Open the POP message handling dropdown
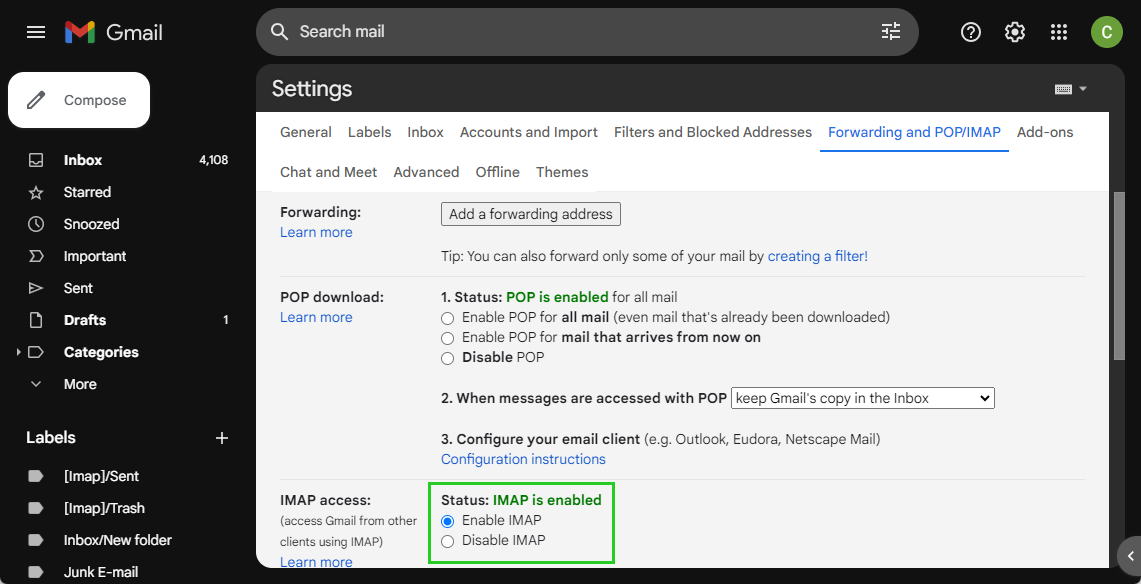 (x=862, y=398)
